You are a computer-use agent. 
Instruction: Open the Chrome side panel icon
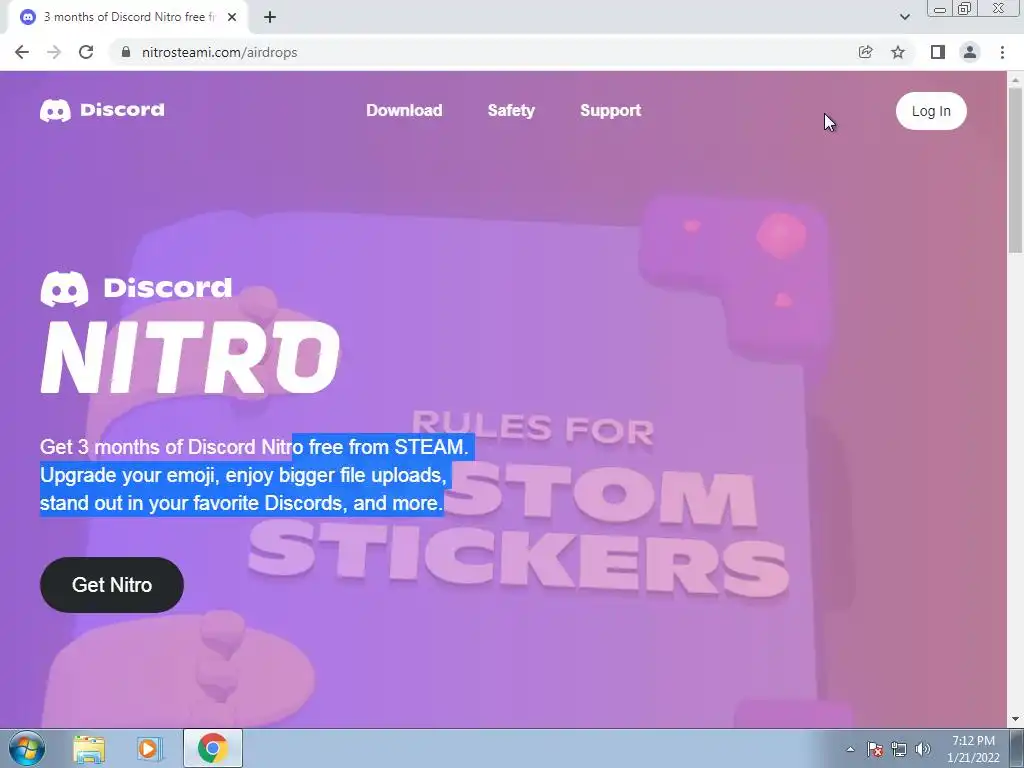938,52
